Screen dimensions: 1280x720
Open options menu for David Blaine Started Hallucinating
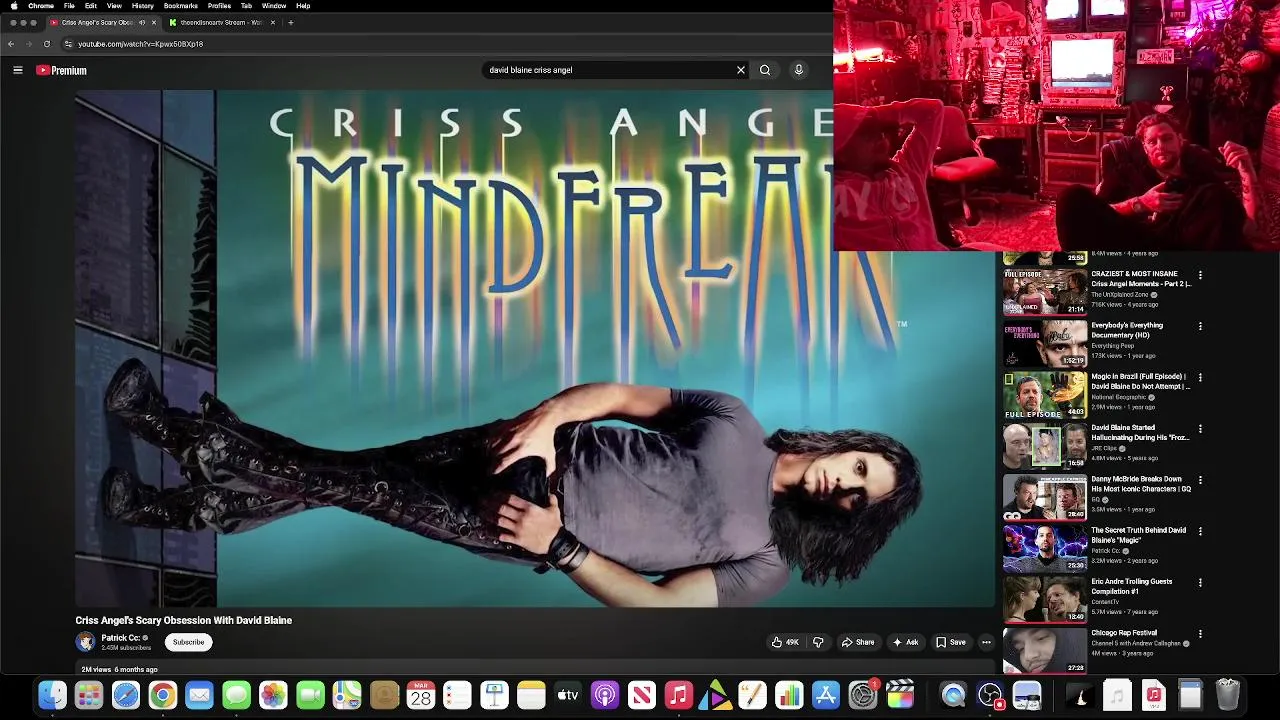pos(1200,429)
